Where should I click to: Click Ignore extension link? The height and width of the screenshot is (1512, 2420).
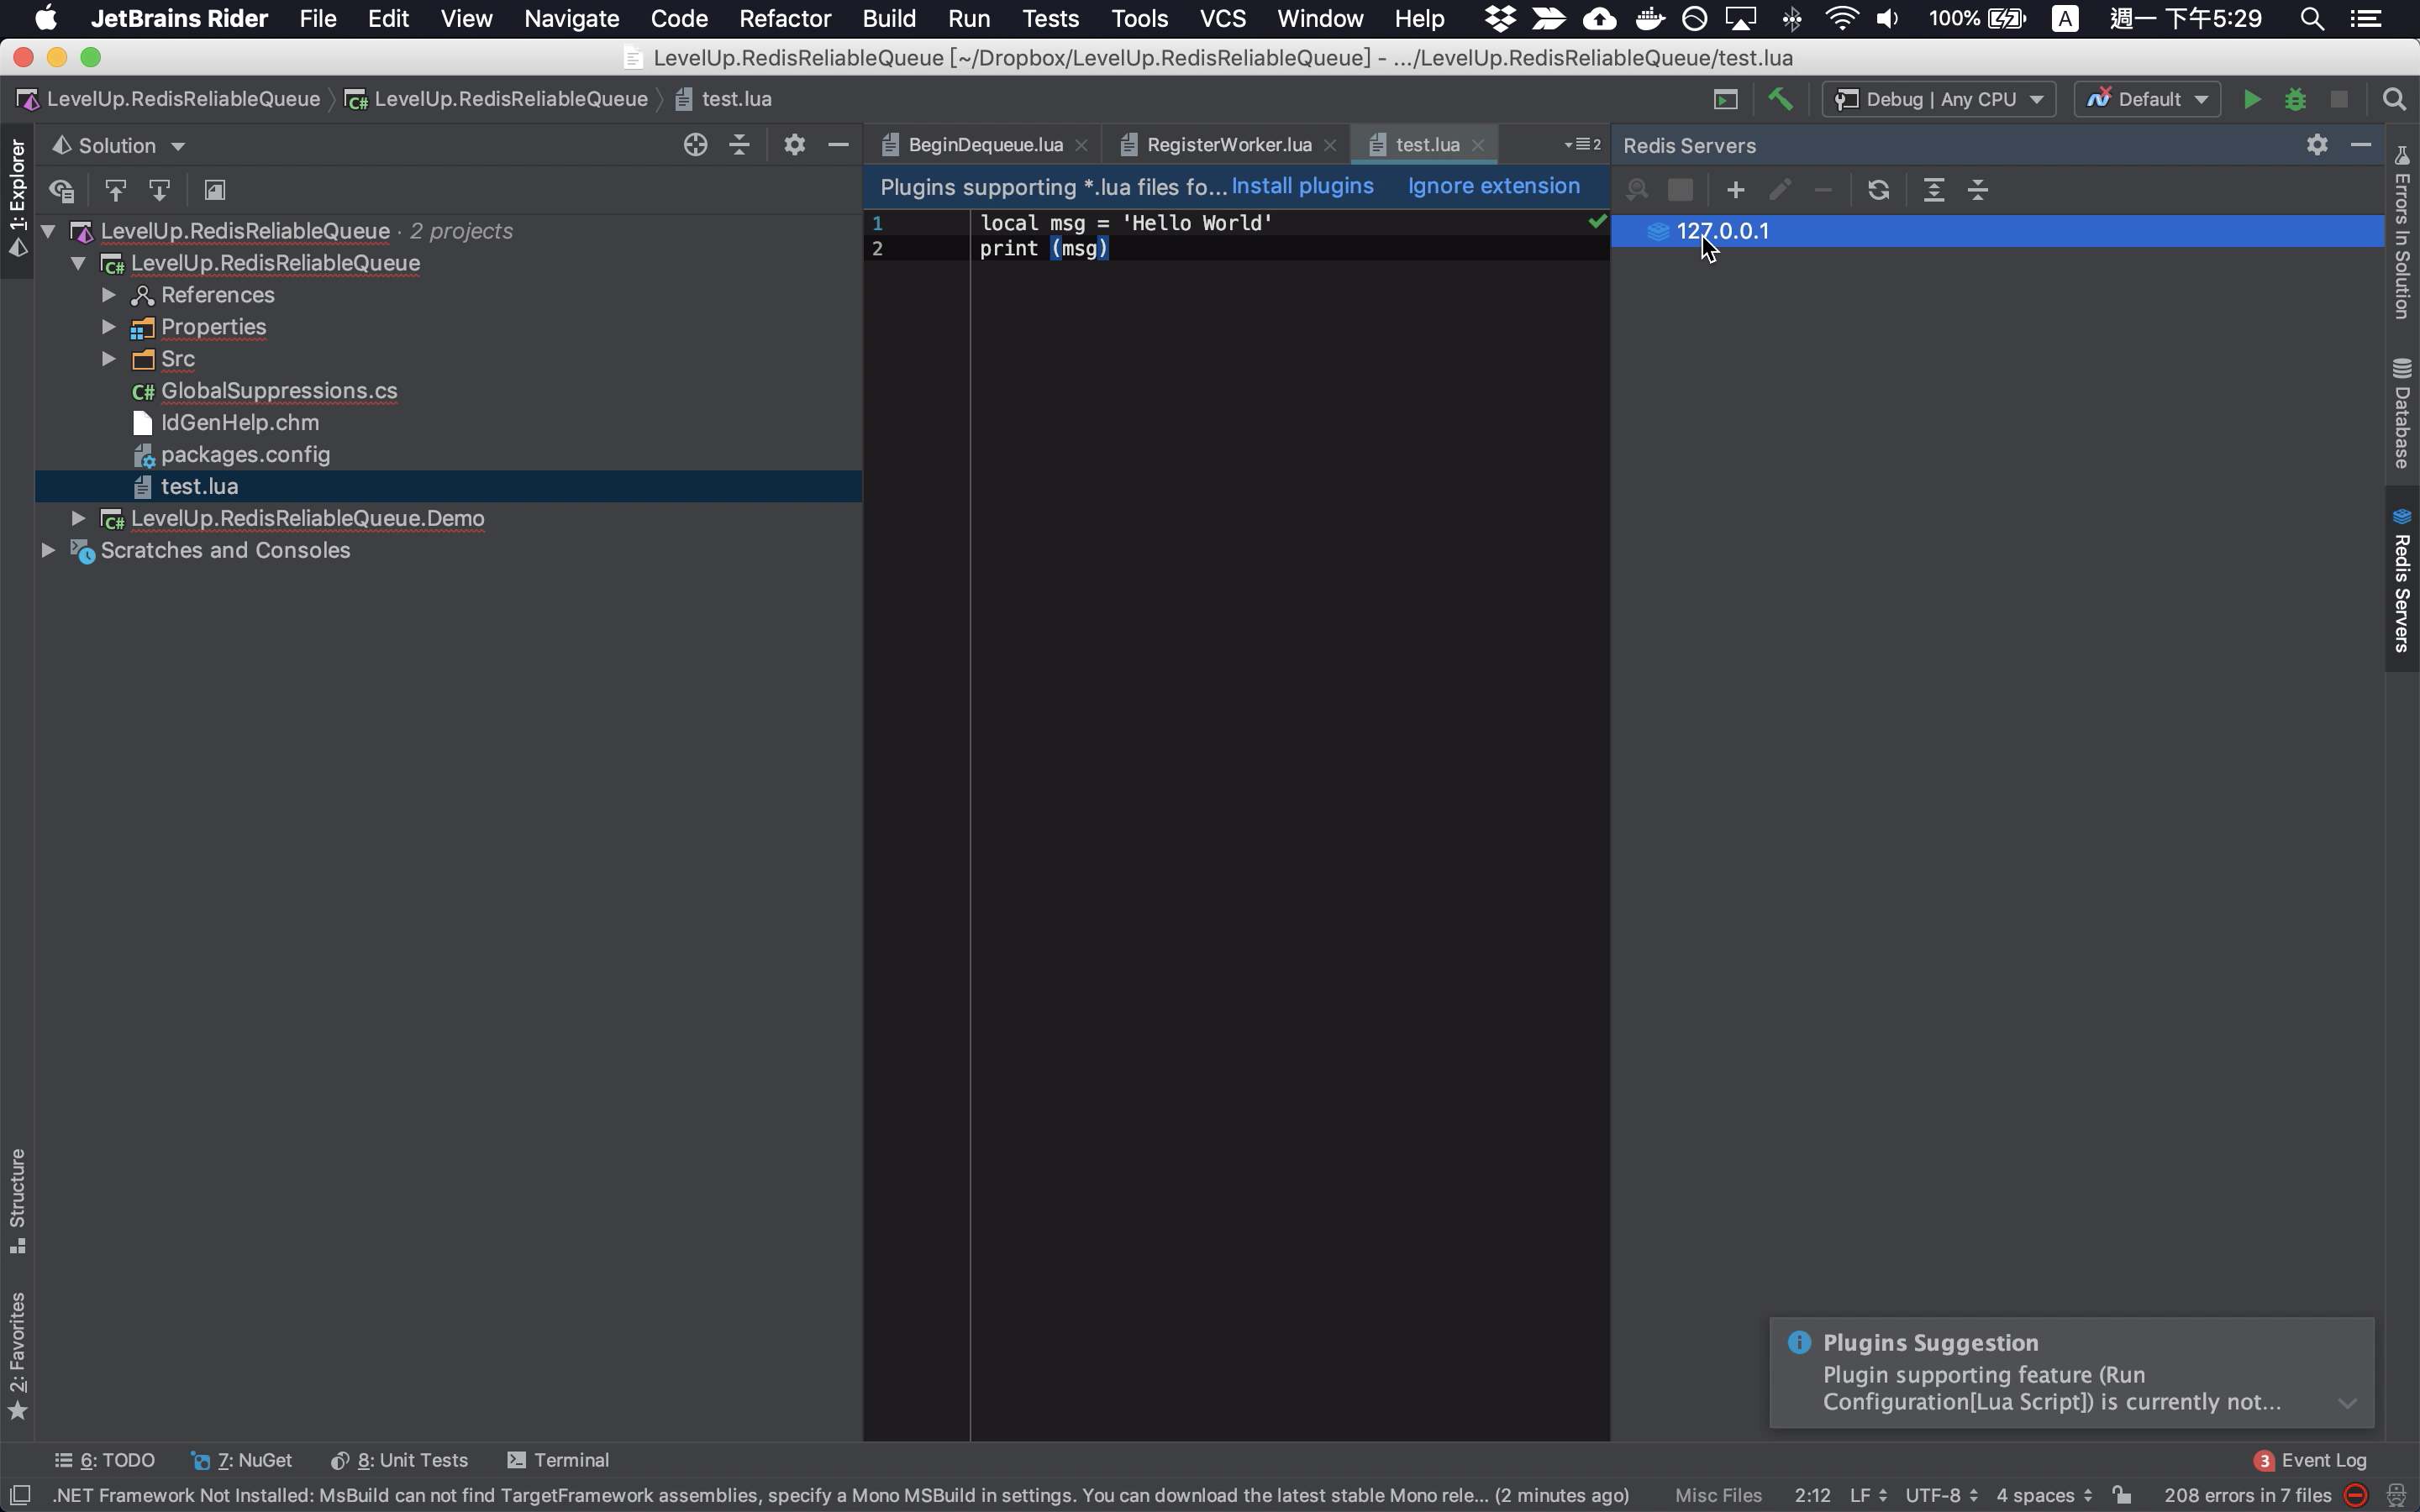point(1494,186)
